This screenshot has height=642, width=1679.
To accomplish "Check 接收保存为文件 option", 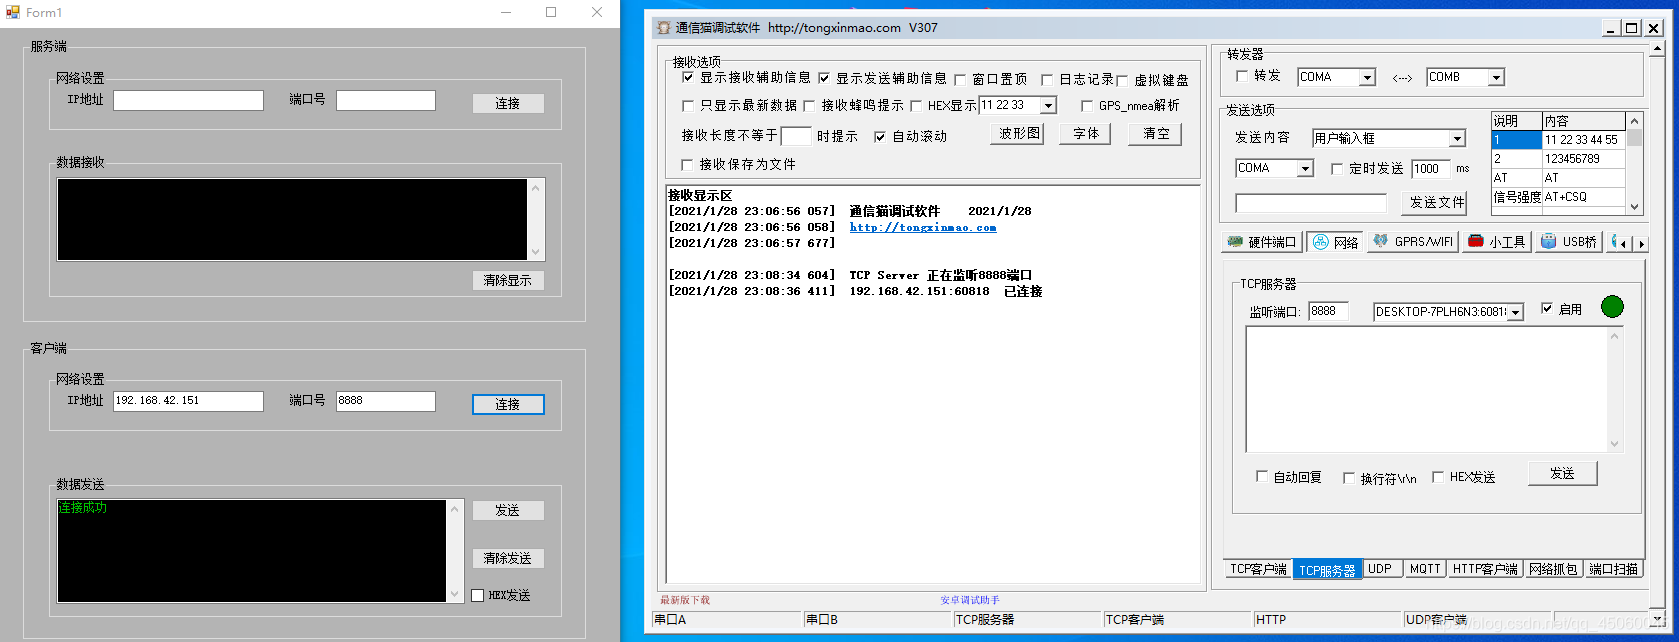I will click(x=687, y=164).
